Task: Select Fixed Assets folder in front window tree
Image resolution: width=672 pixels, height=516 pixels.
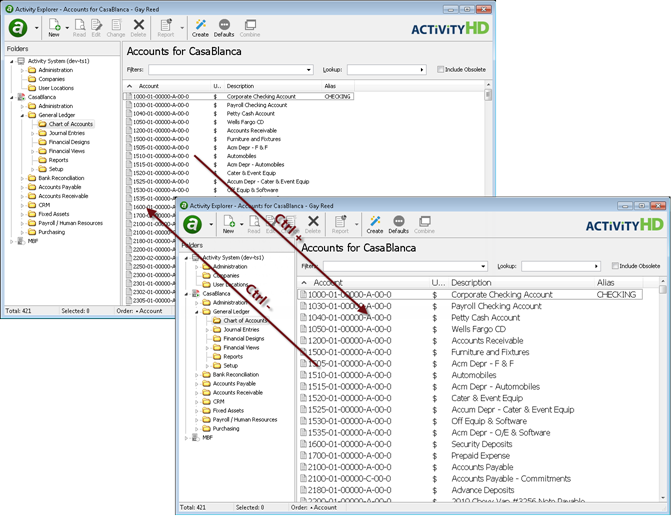Action: pos(221,411)
